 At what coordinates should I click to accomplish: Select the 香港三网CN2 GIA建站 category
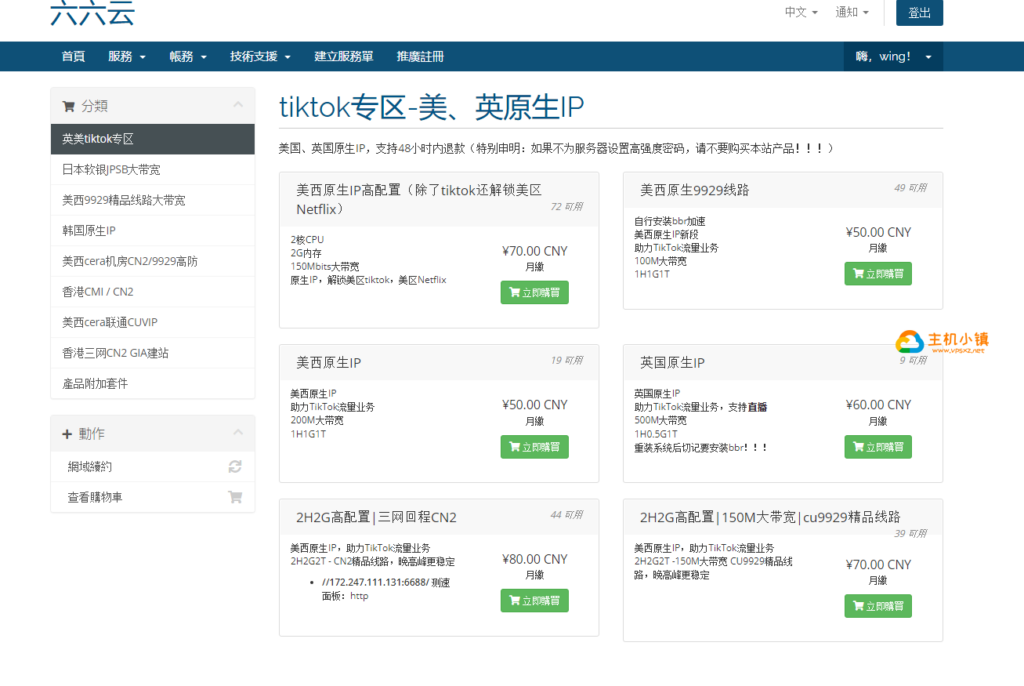(x=153, y=353)
